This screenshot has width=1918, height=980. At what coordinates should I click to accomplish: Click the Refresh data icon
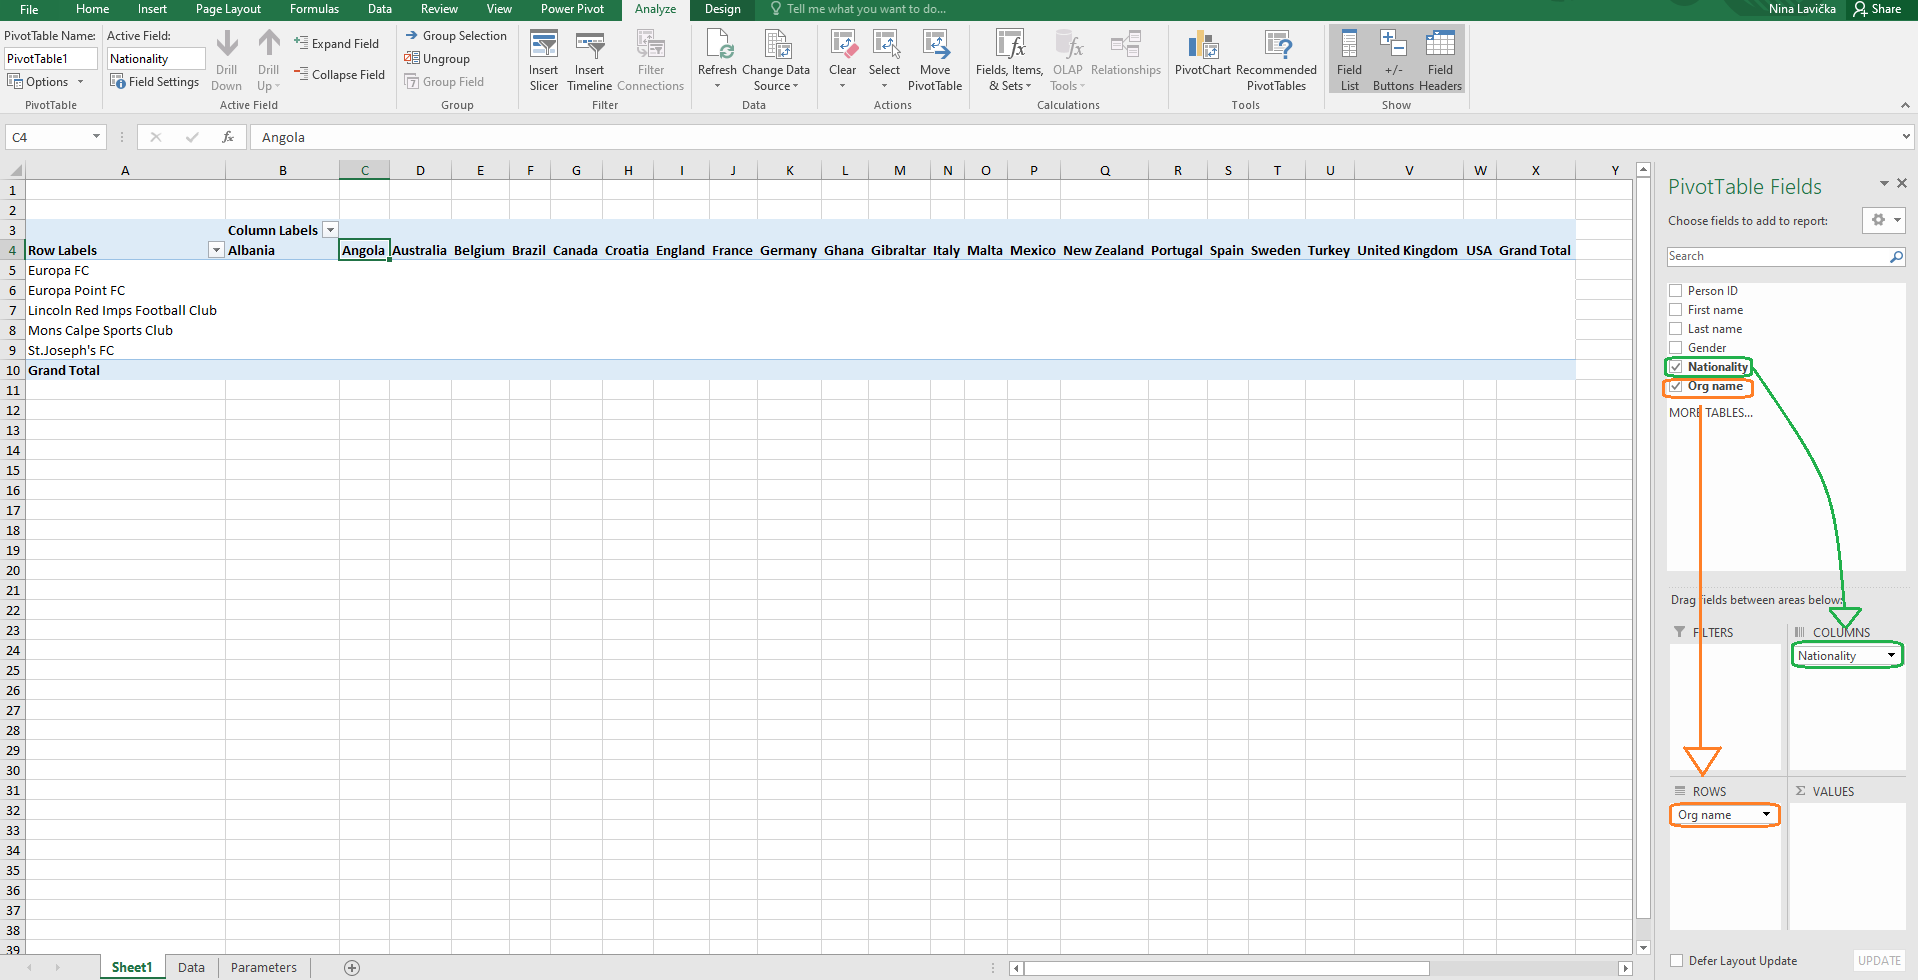717,47
